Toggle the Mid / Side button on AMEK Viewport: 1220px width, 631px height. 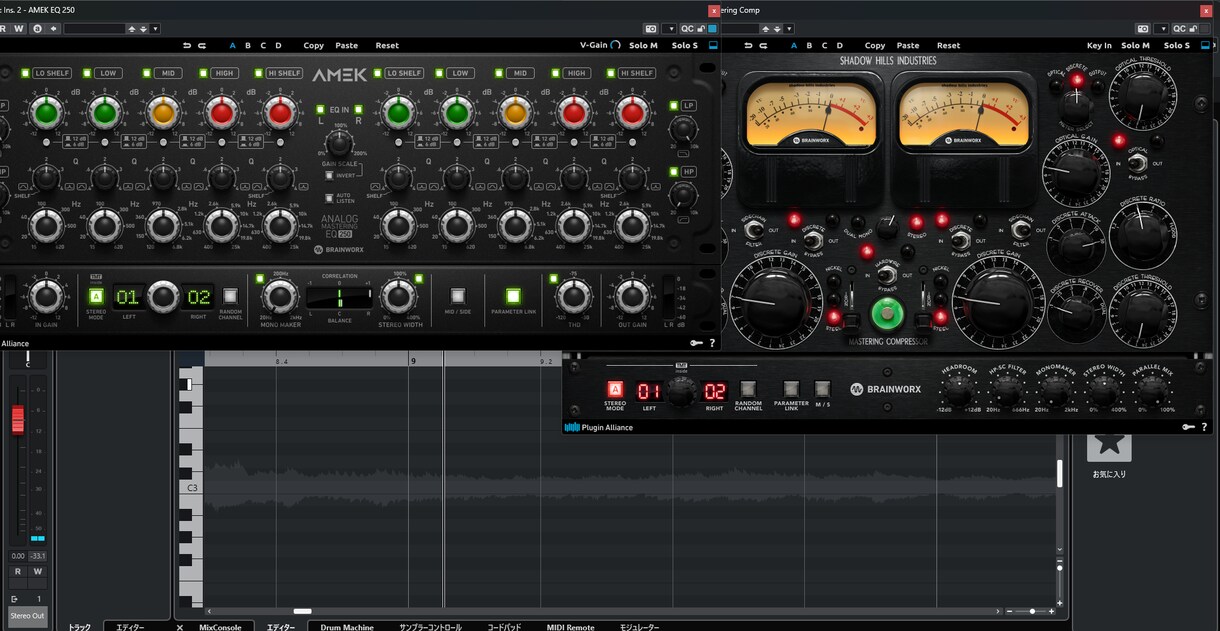pos(458,295)
